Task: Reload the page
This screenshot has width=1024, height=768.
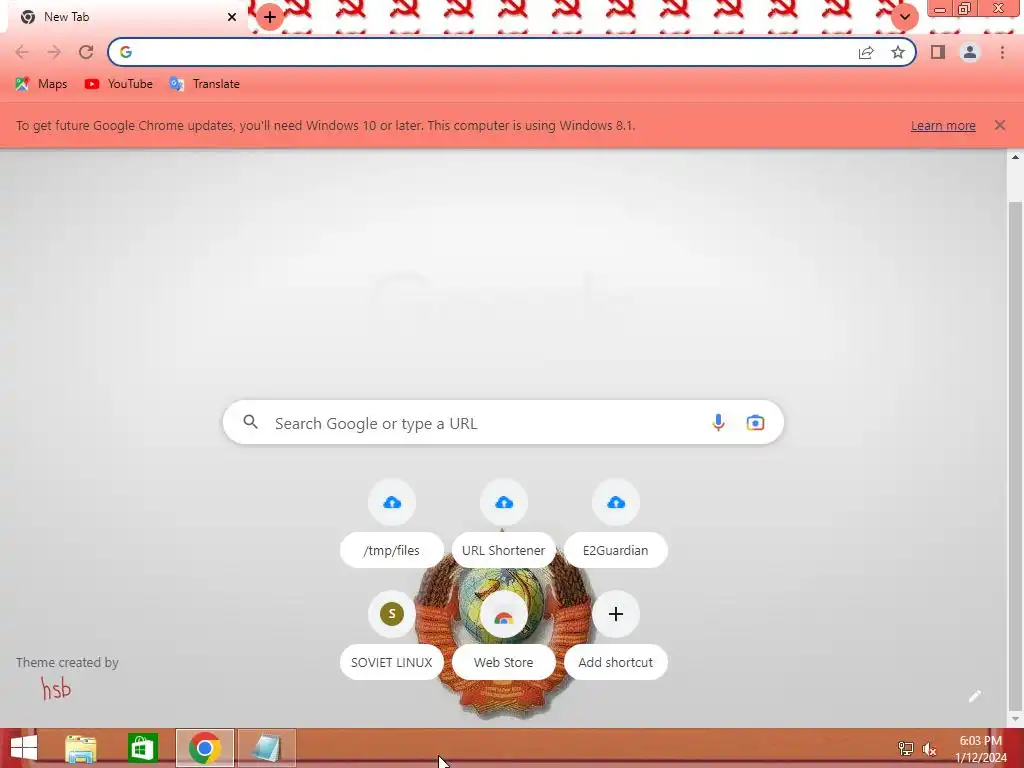Action: click(86, 52)
